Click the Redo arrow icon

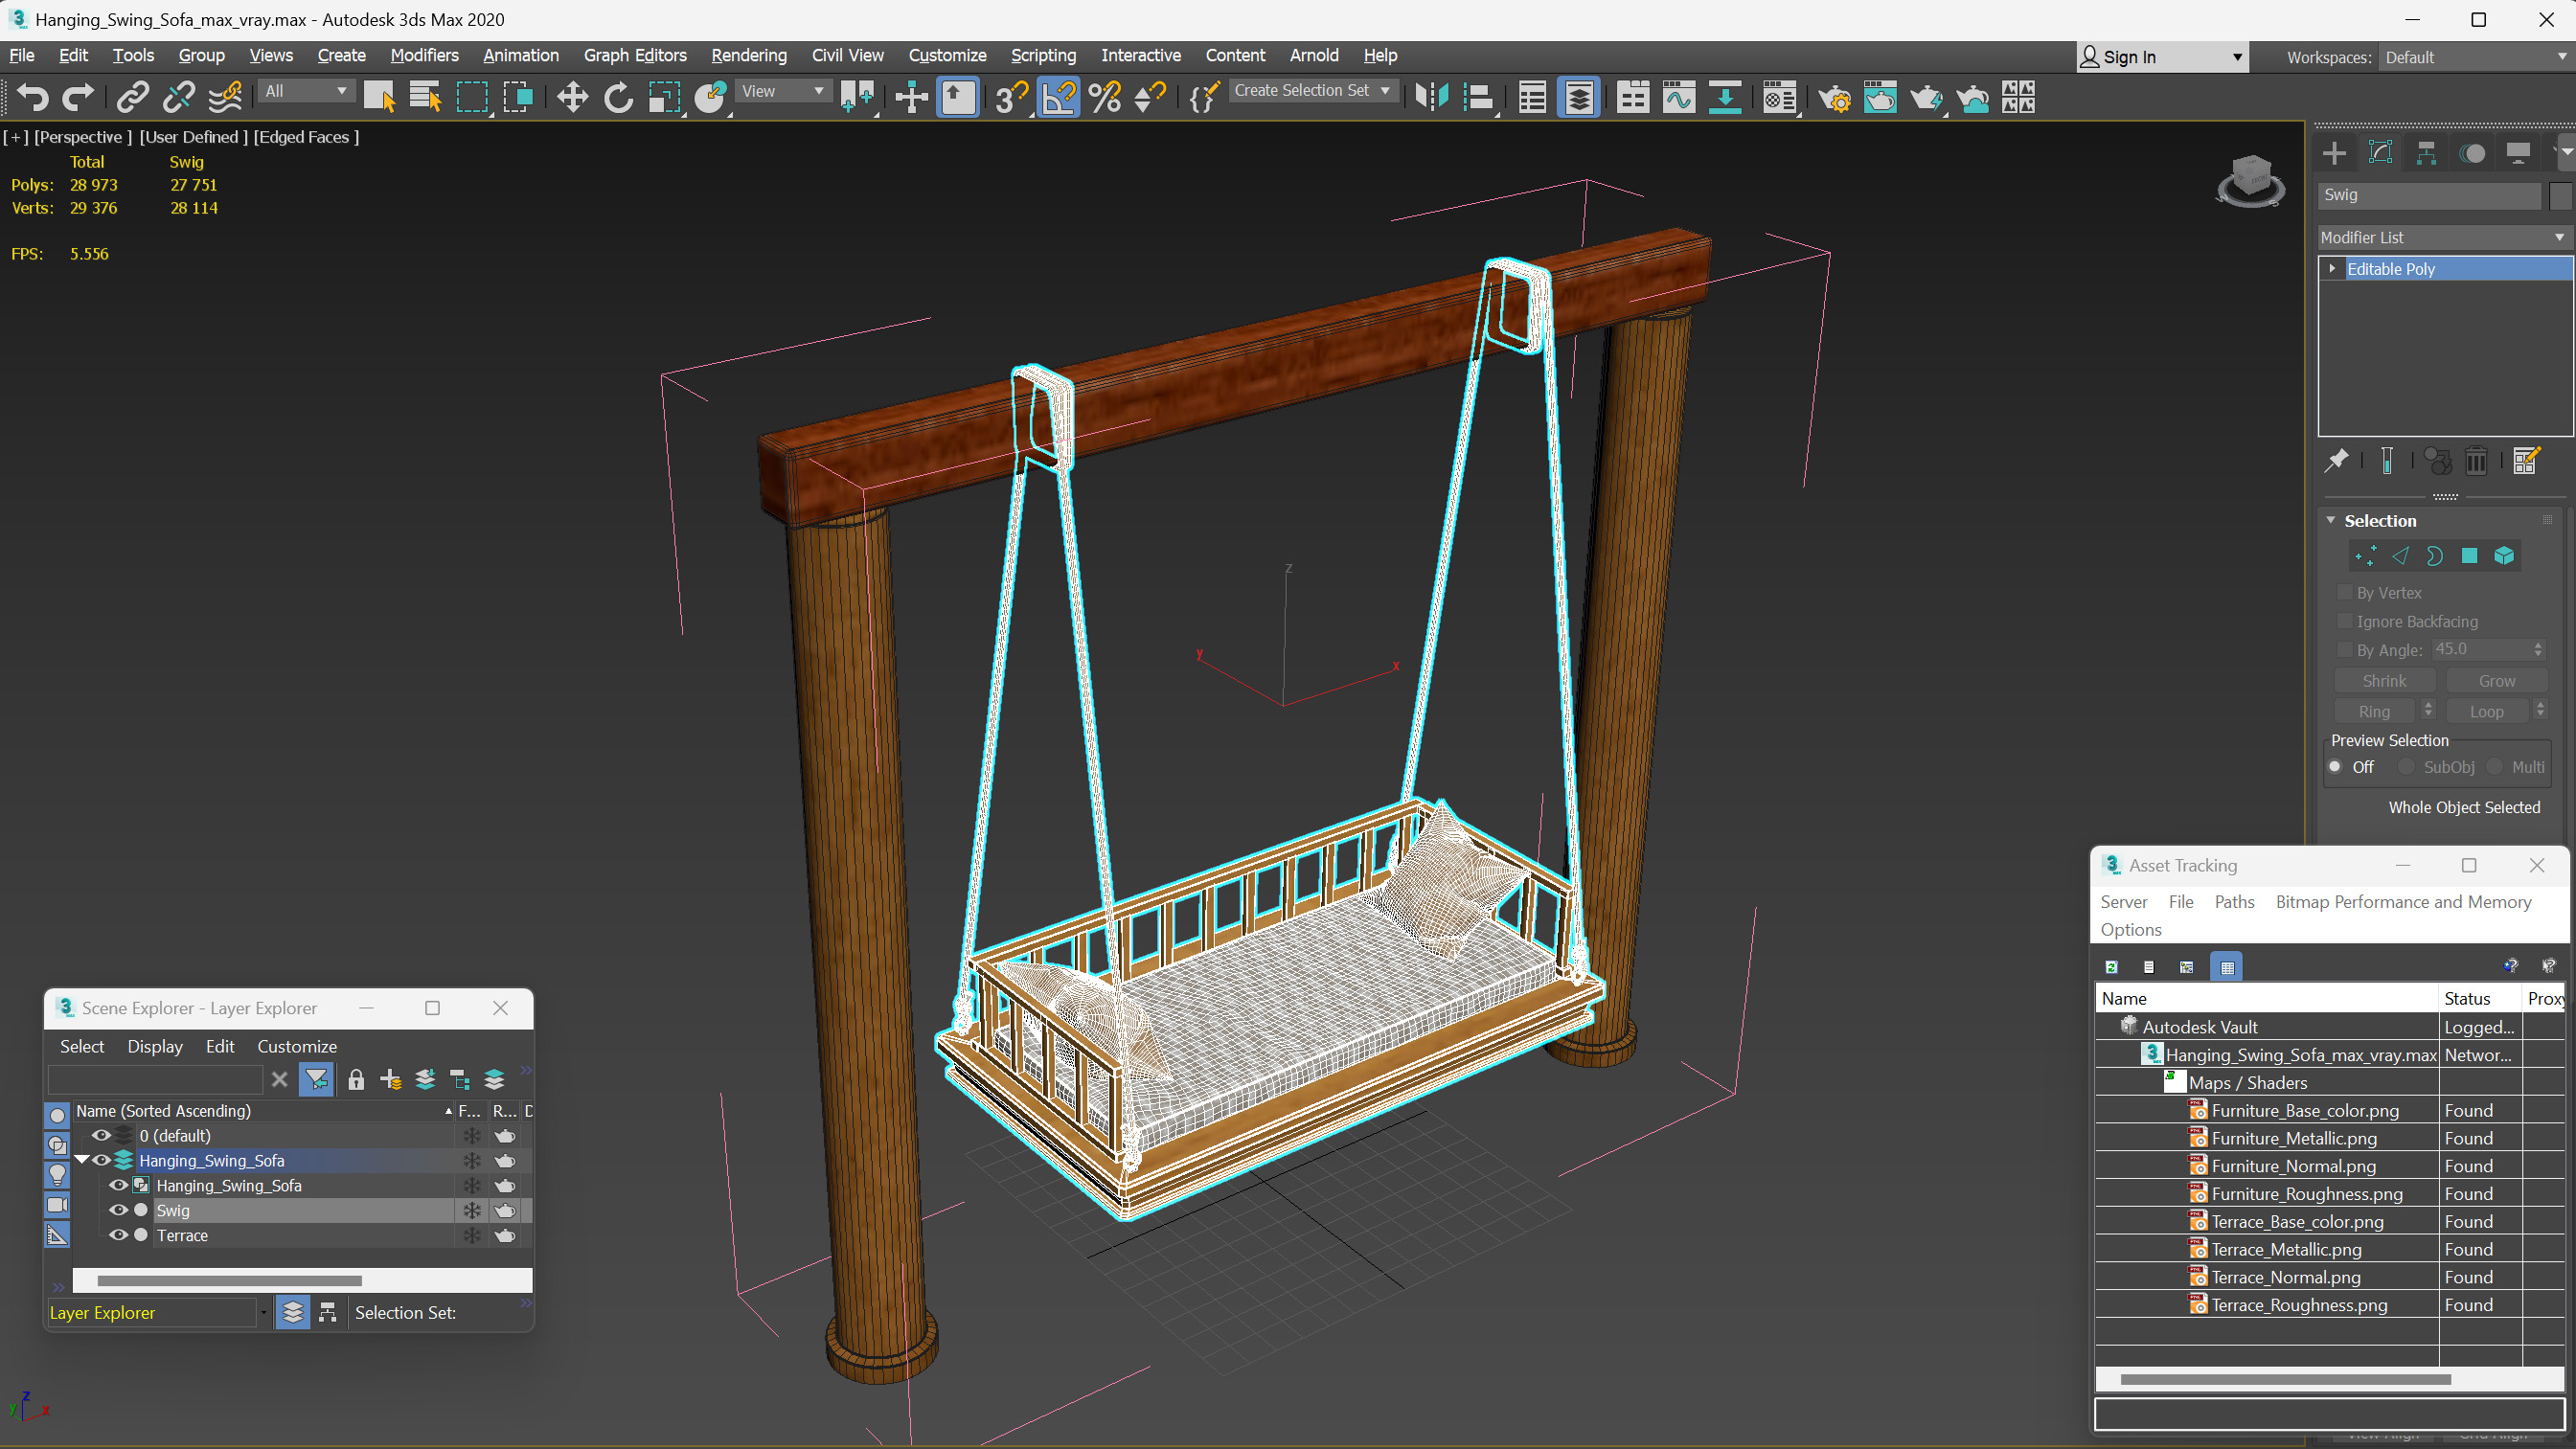coord(78,97)
